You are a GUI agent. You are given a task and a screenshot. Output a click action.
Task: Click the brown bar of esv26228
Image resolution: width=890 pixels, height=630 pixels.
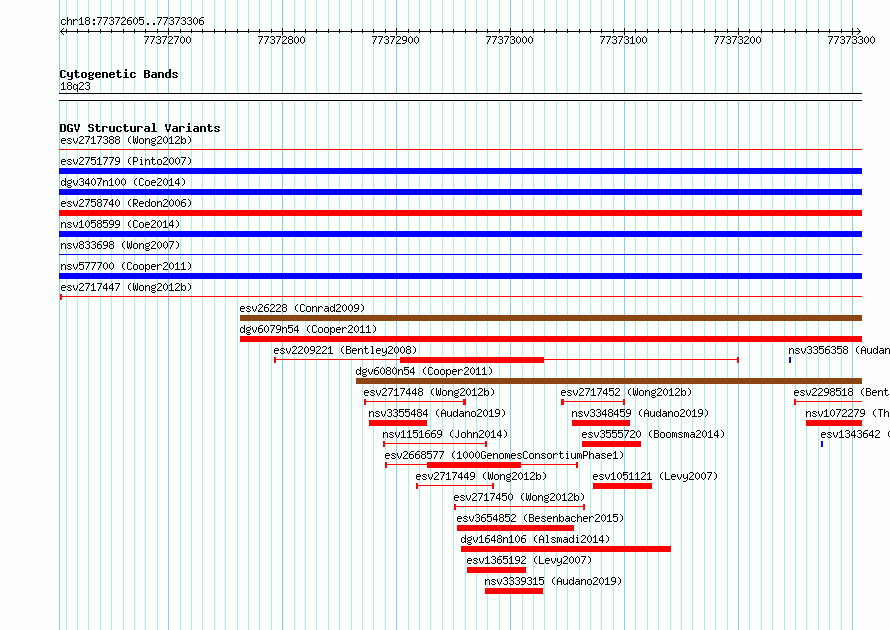pos(551,318)
